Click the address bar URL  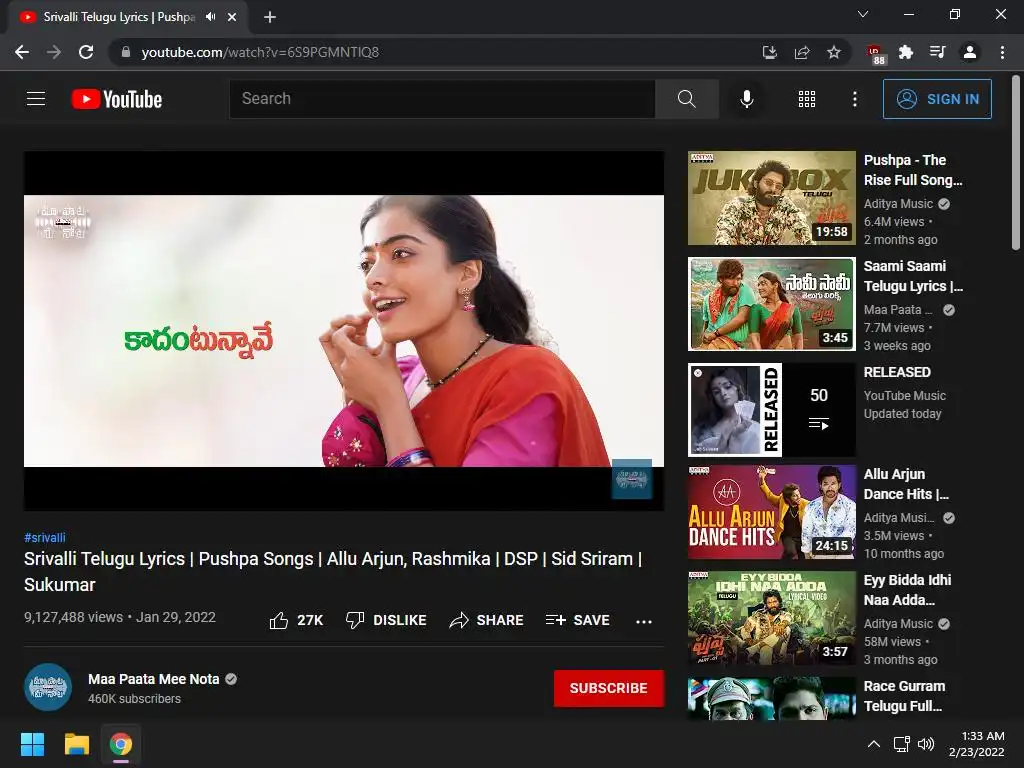tap(260, 52)
